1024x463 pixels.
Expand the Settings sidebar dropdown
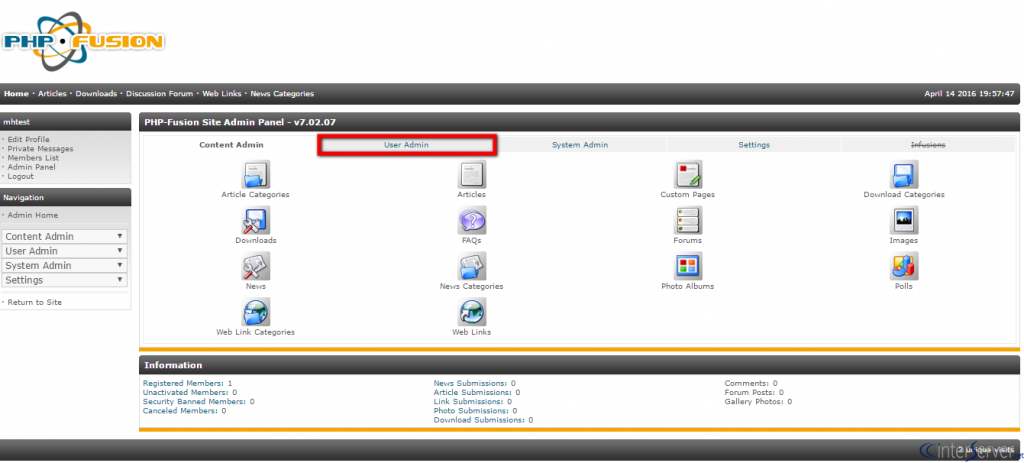65,279
